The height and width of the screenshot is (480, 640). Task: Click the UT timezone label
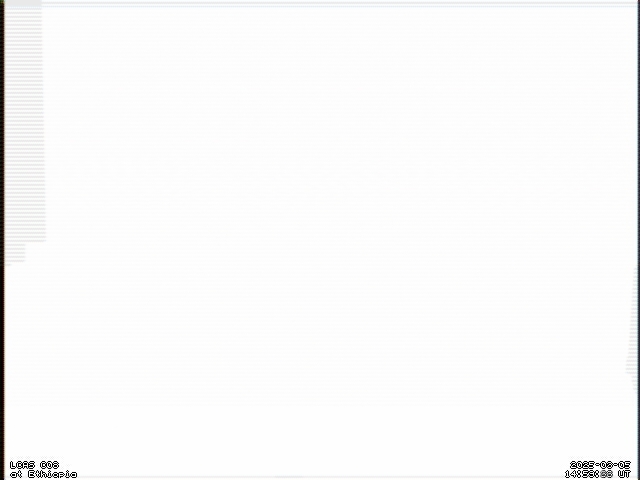coord(624,474)
